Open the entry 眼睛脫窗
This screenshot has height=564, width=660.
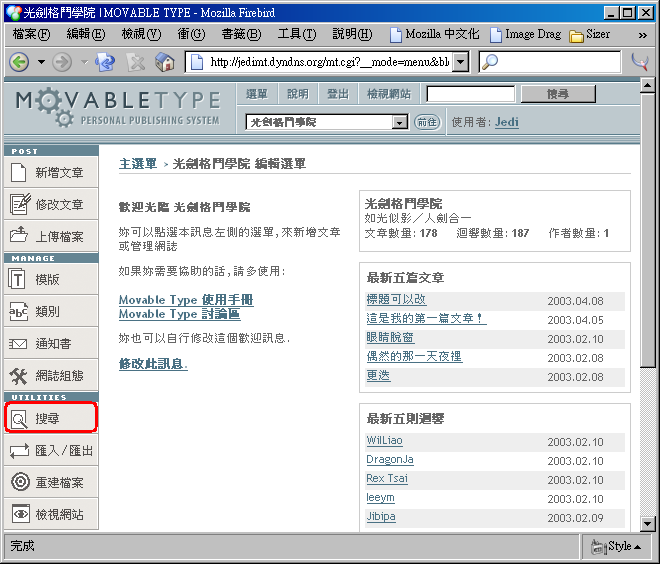point(390,337)
